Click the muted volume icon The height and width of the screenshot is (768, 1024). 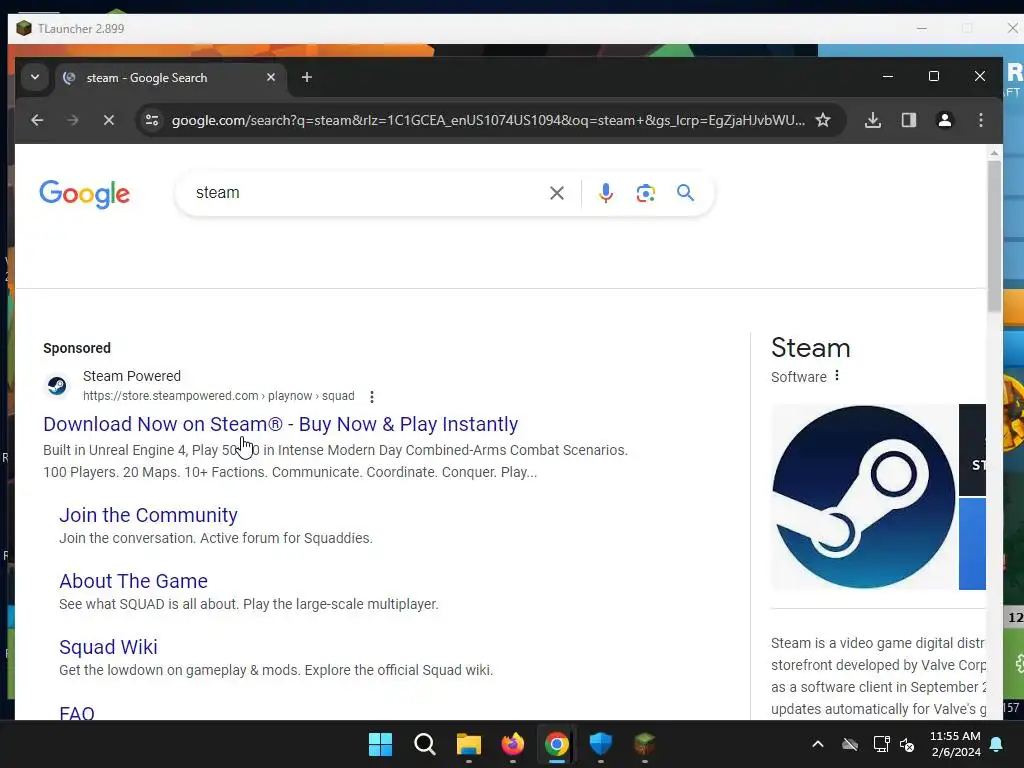[907, 744]
